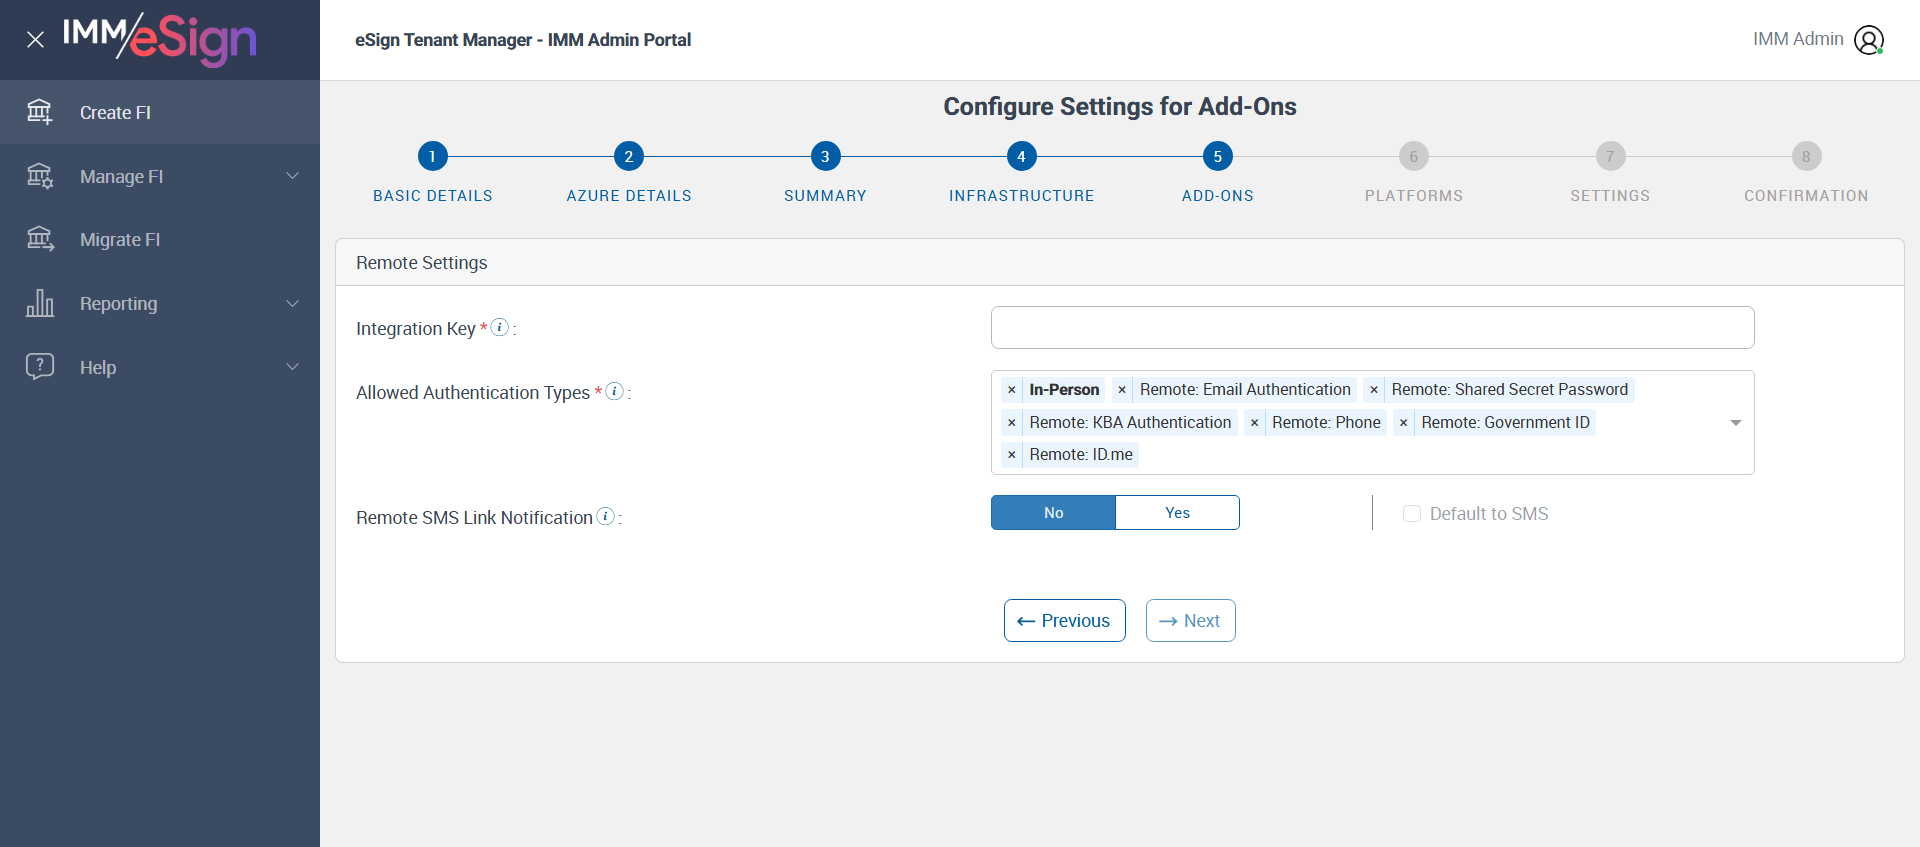This screenshot has height=847, width=1920.
Task: Click the Next button
Action: pyautogui.click(x=1190, y=621)
